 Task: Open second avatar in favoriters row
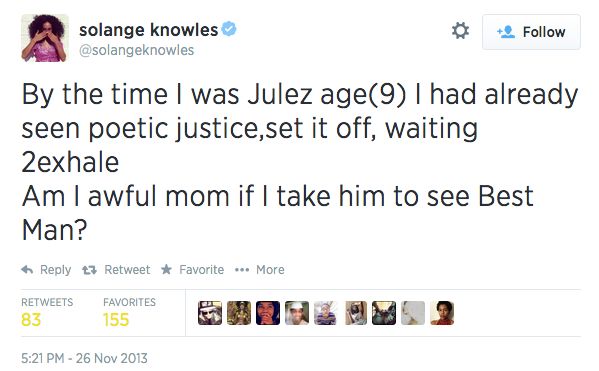click(x=239, y=313)
